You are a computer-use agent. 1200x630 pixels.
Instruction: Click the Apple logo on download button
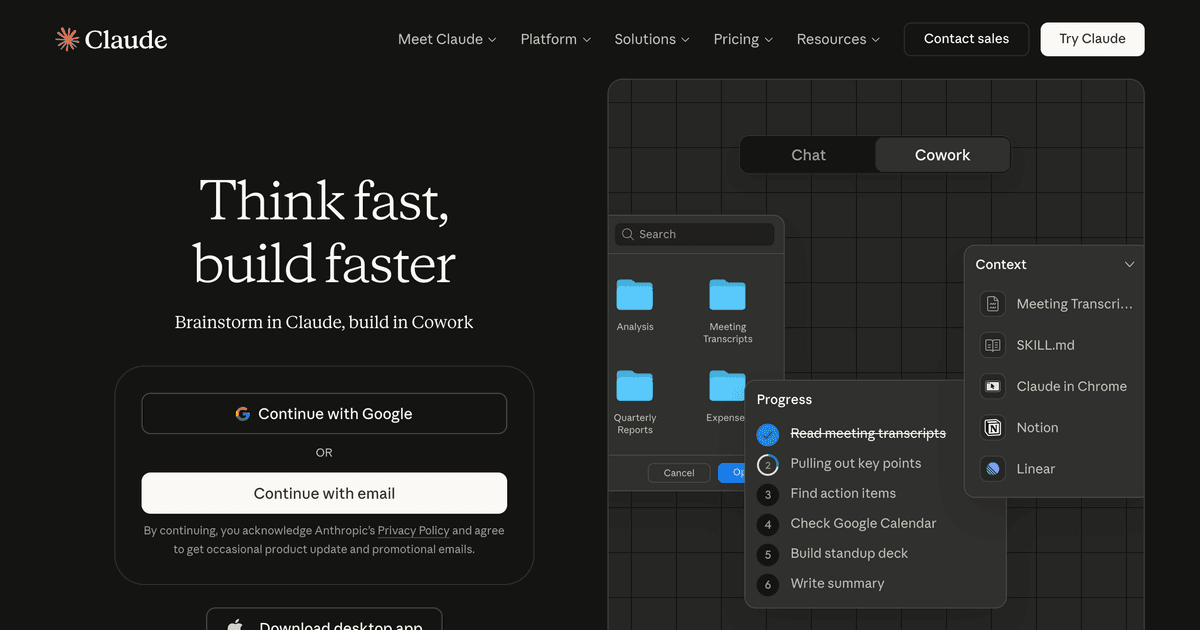(236, 626)
